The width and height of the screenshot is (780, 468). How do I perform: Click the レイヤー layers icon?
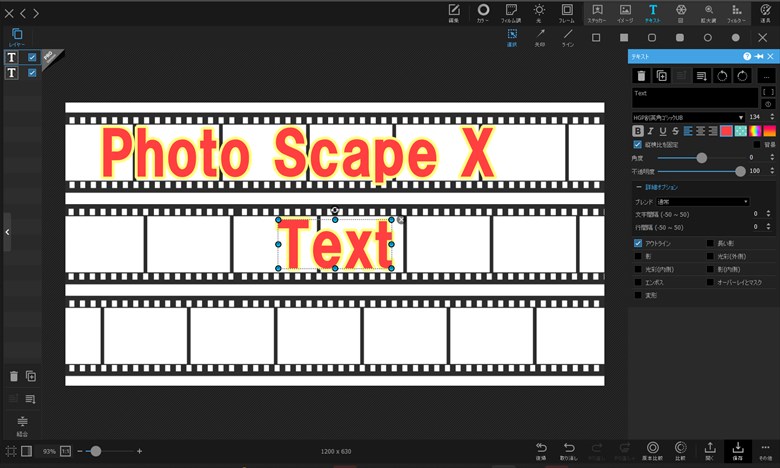[x=16, y=37]
